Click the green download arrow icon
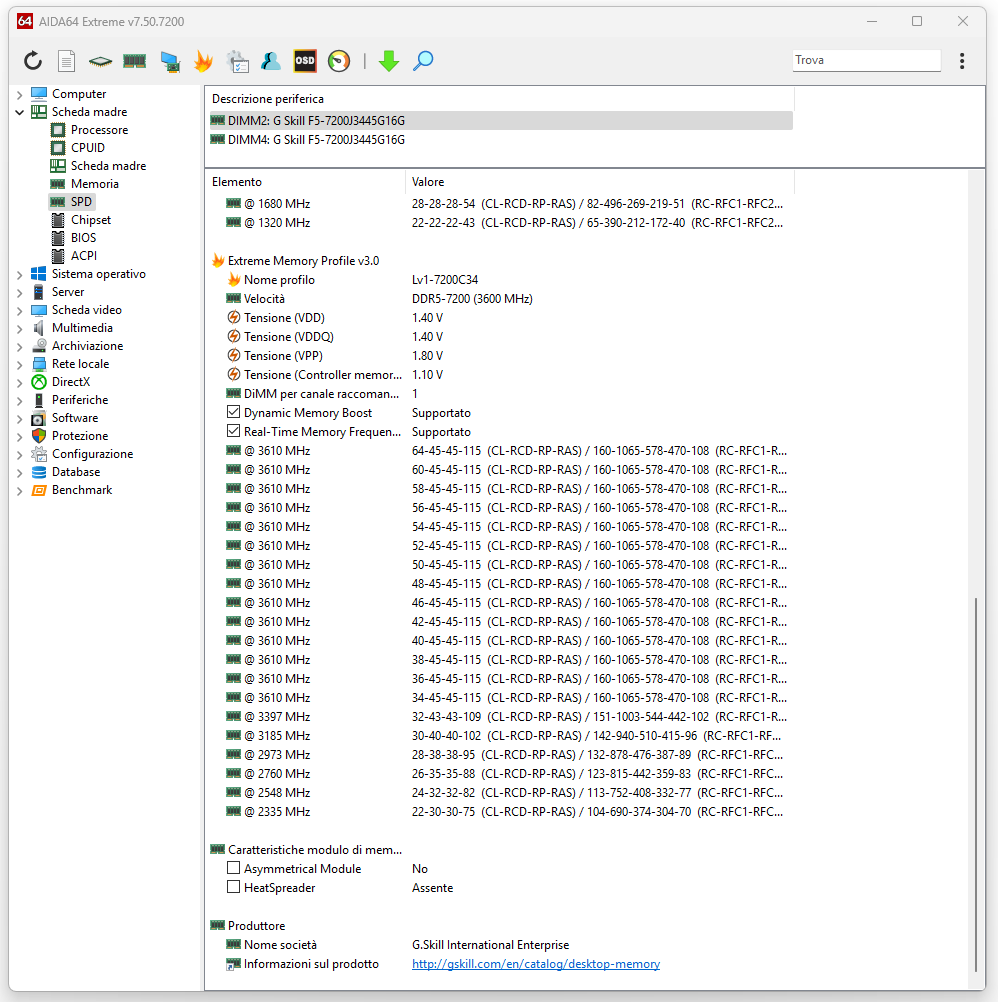This screenshot has width=998, height=1002. pyautogui.click(x=388, y=61)
